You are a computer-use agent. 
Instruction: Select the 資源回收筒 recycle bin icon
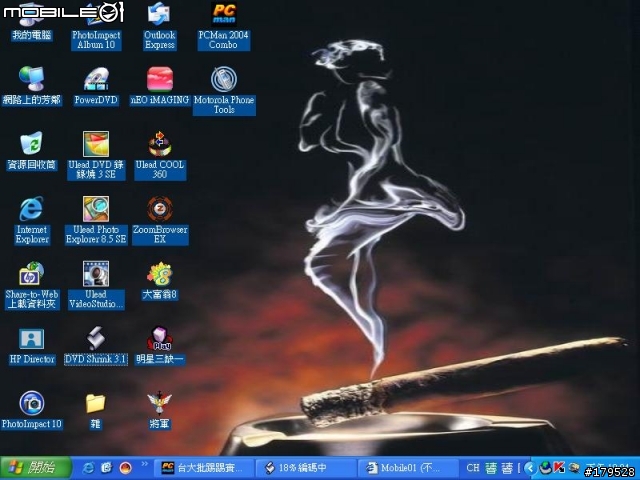pyautogui.click(x=31, y=151)
